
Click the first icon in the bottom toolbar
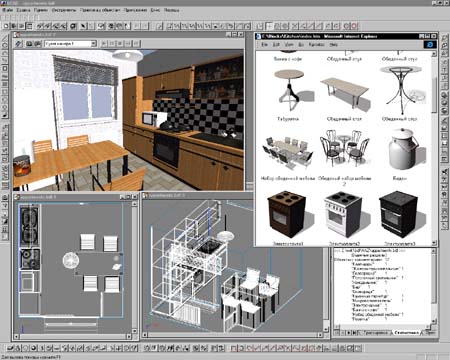coord(10,348)
